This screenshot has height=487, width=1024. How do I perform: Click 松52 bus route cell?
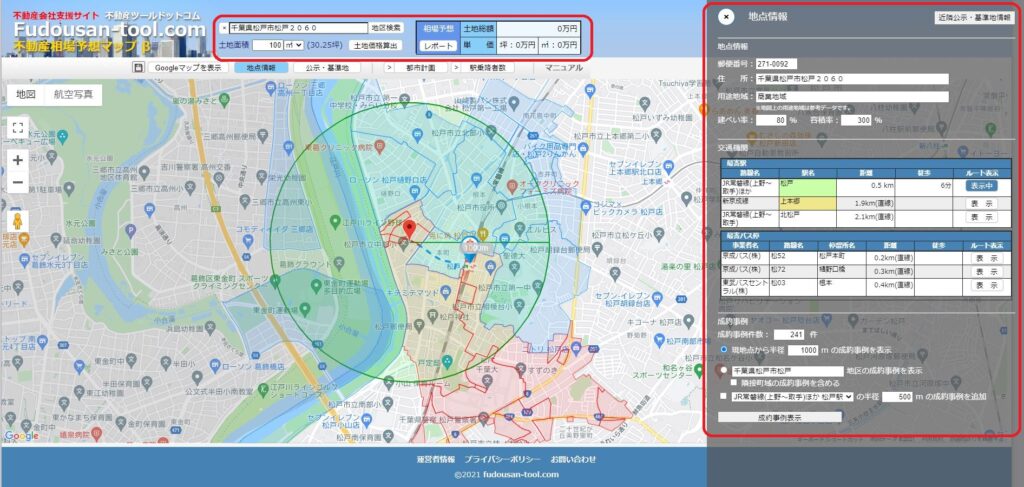pyautogui.click(x=793, y=258)
